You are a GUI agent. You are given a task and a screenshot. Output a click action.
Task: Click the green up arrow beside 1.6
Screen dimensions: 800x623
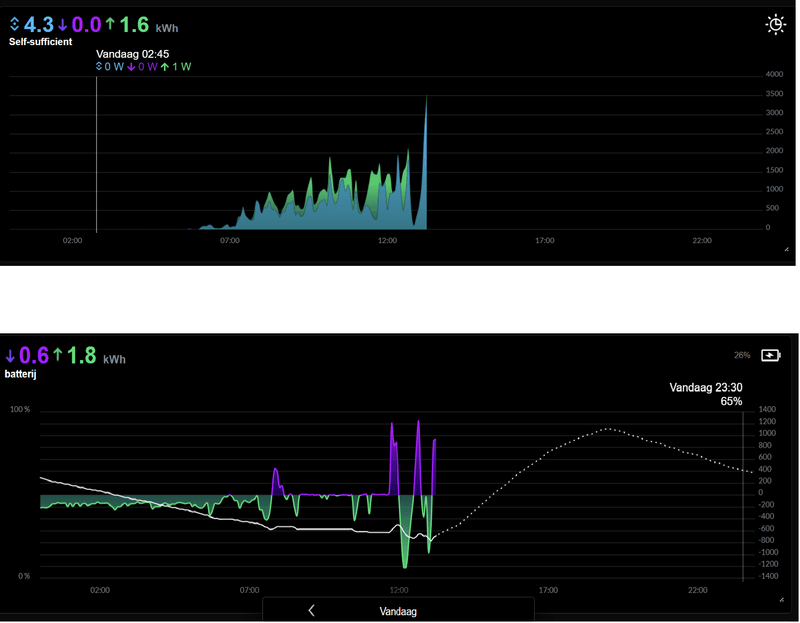point(110,23)
